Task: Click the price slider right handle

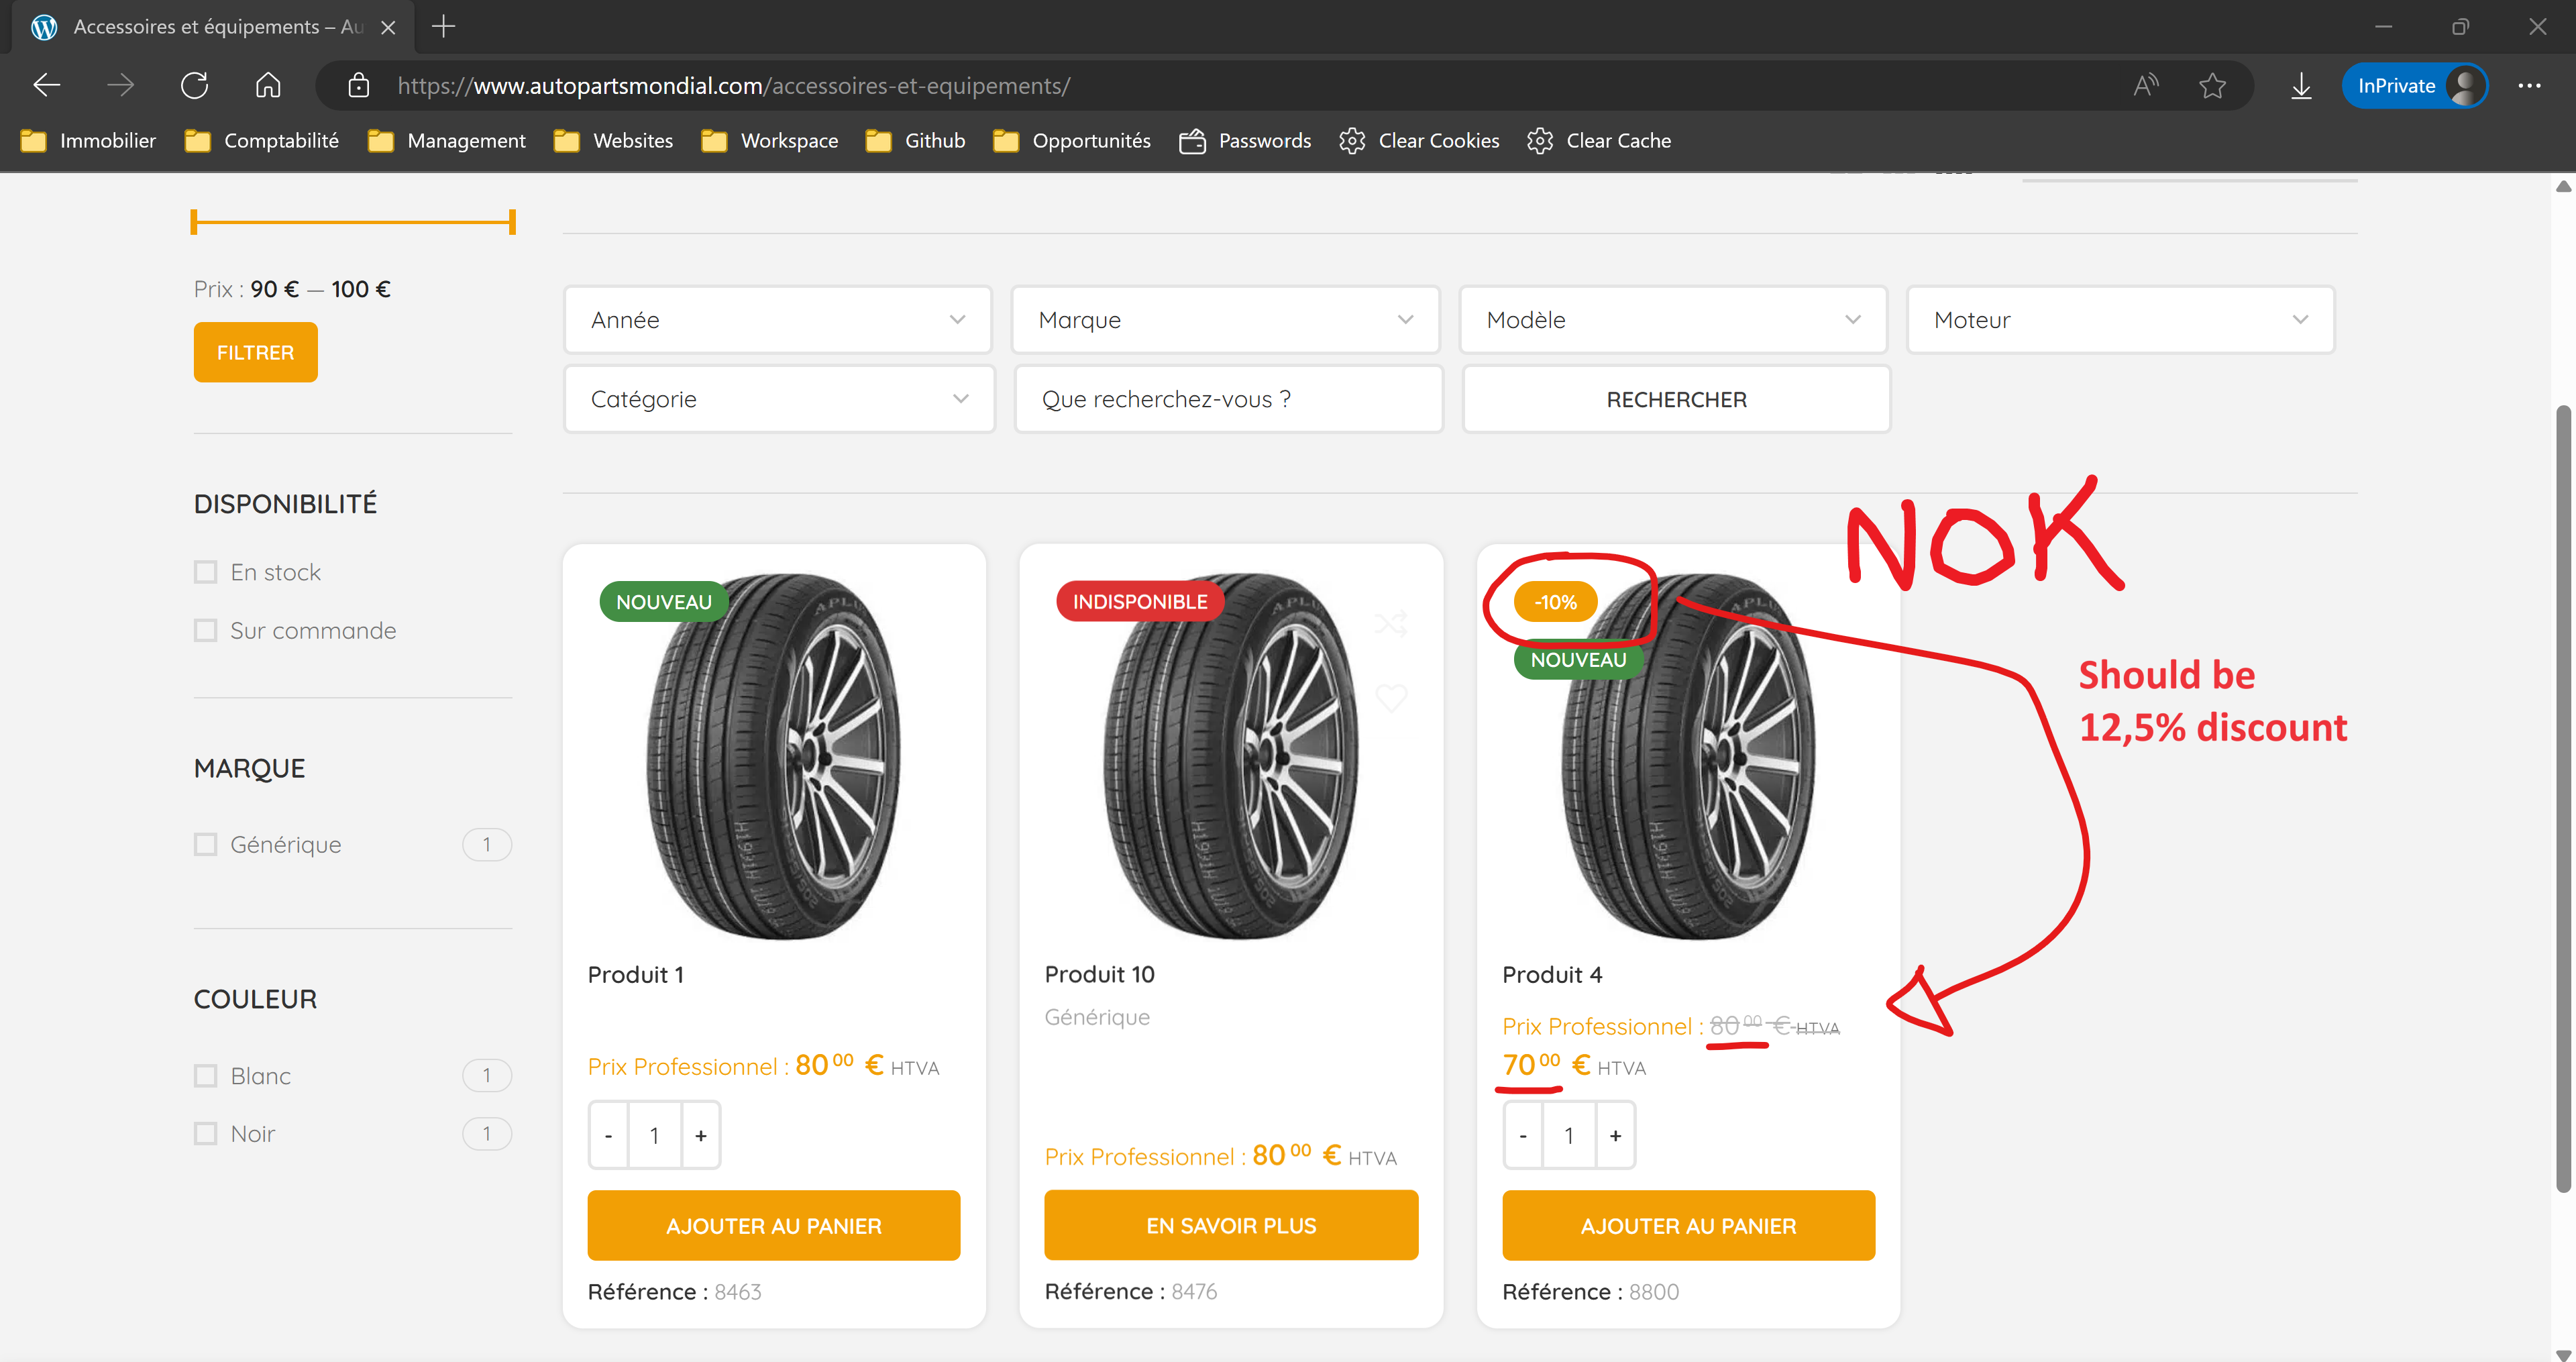Action: (x=512, y=222)
